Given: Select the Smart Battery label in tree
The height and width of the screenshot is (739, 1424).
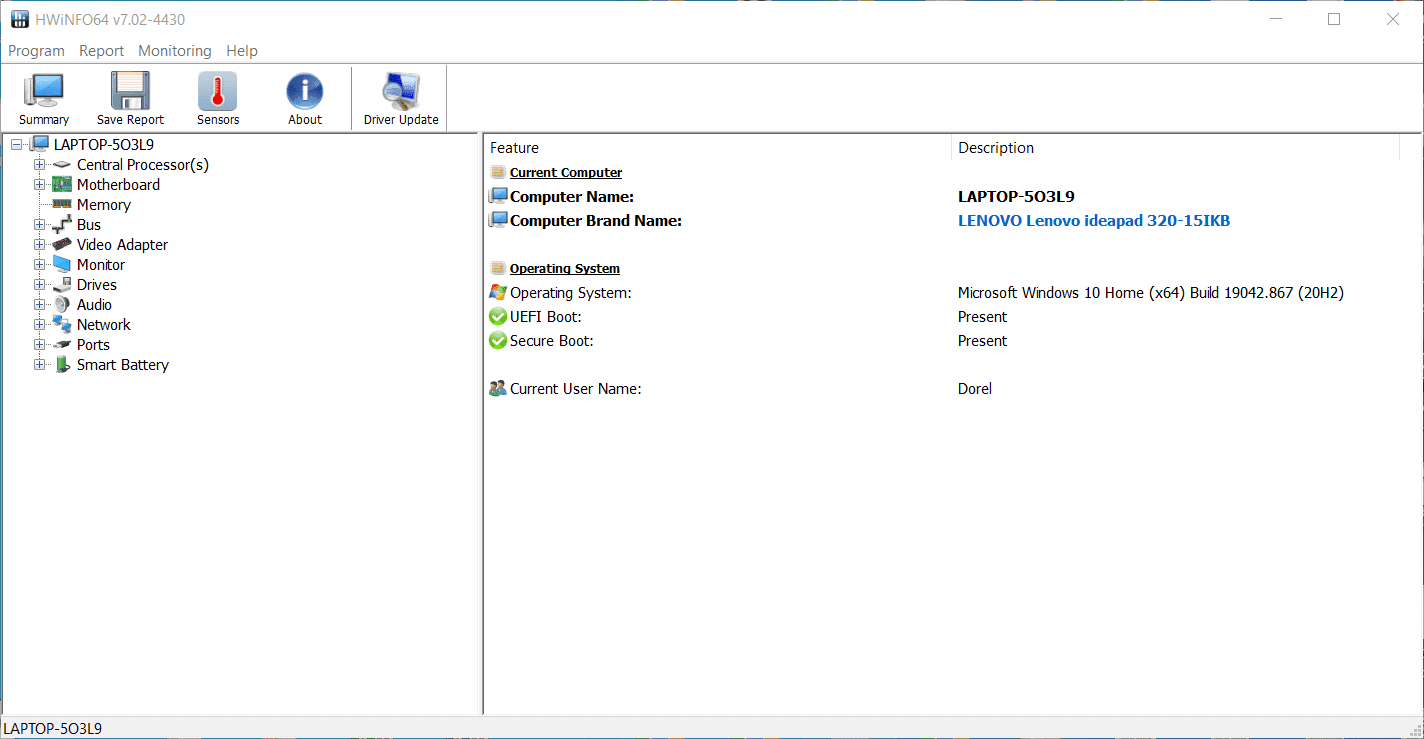Looking at the screenshot, I should tap(123, 365).
